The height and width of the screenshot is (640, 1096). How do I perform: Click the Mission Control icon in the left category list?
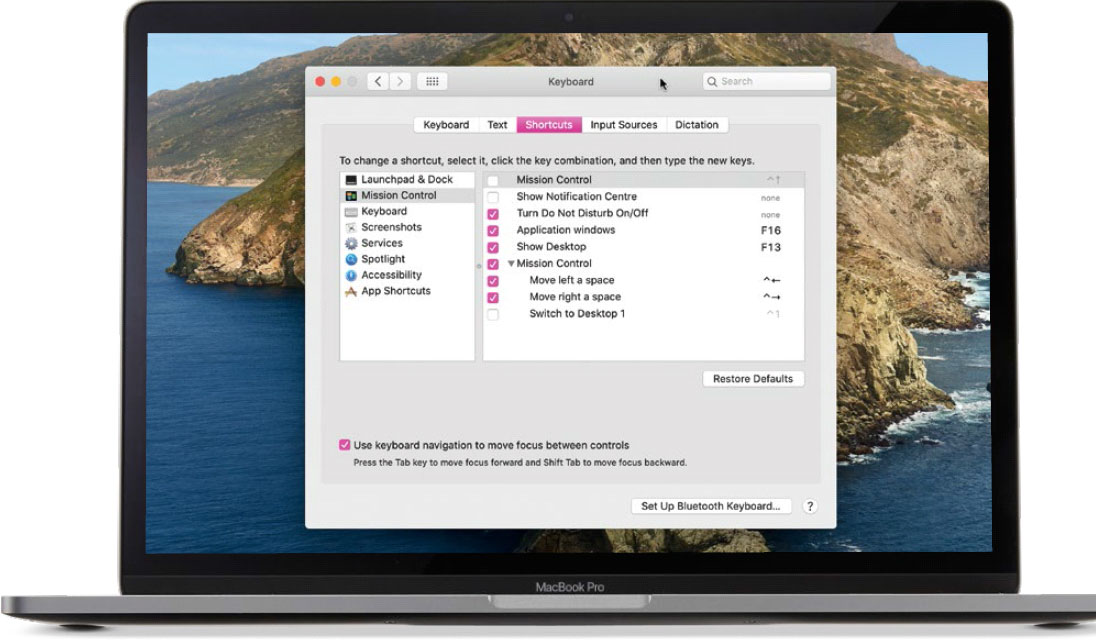351,196
